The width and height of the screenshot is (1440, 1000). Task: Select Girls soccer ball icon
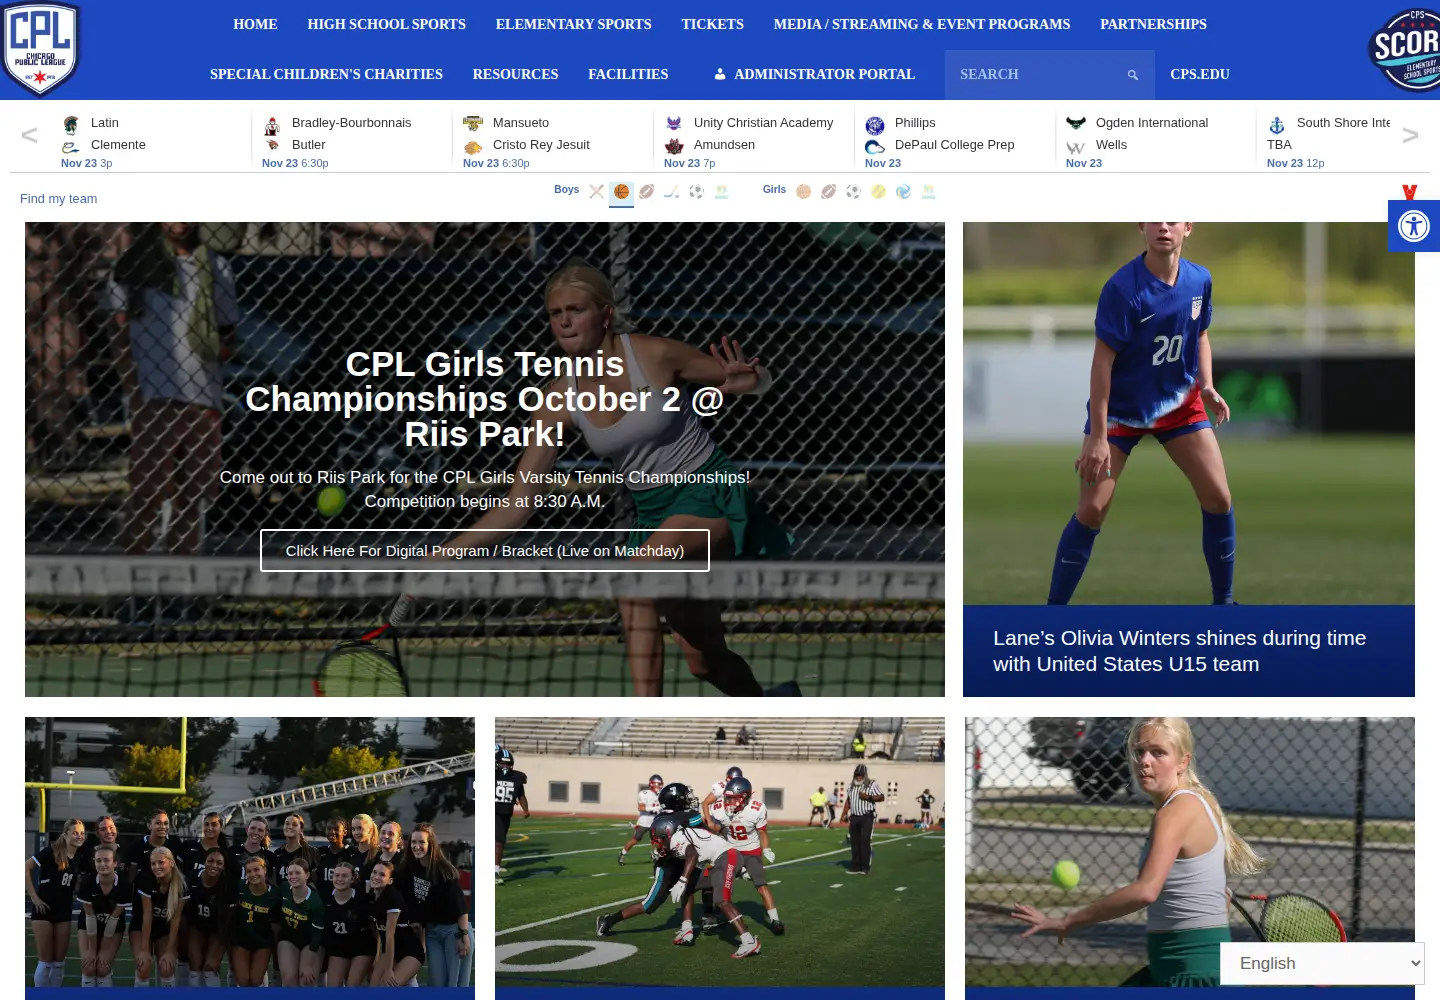click(x=853, y=191)
